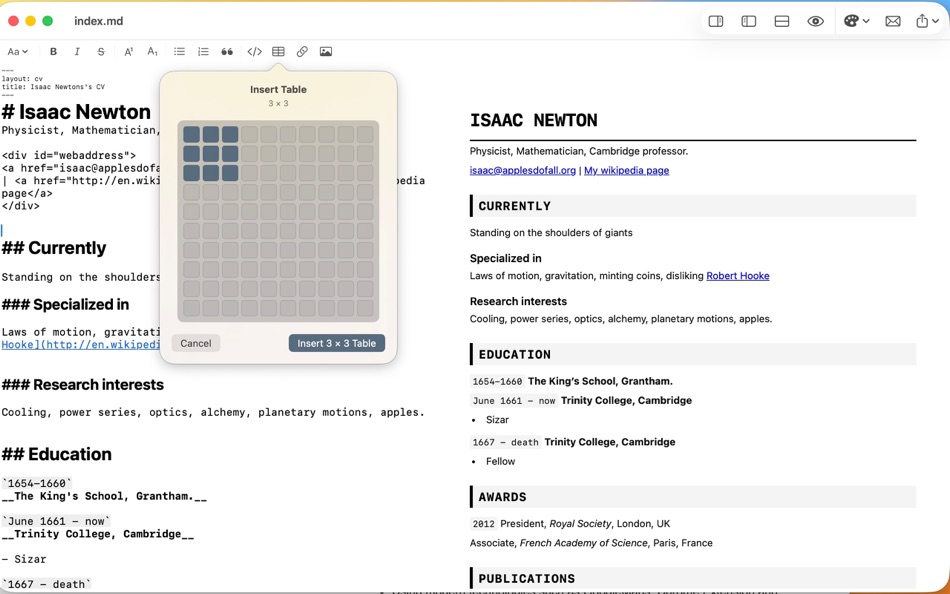This screenshot has height=594, width=950.
Task: Select the bottom-right cell of table grid
Action: 365,308
